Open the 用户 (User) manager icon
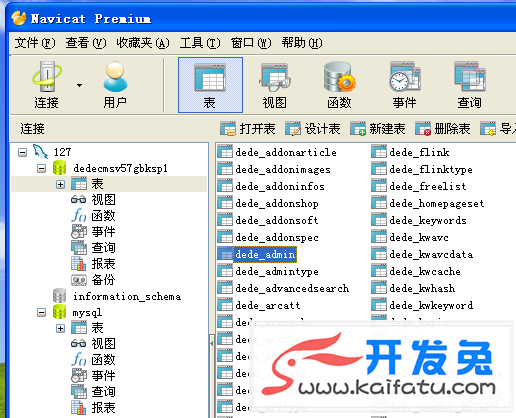Viewport: 516px width, 418px height. coord(115,85)
